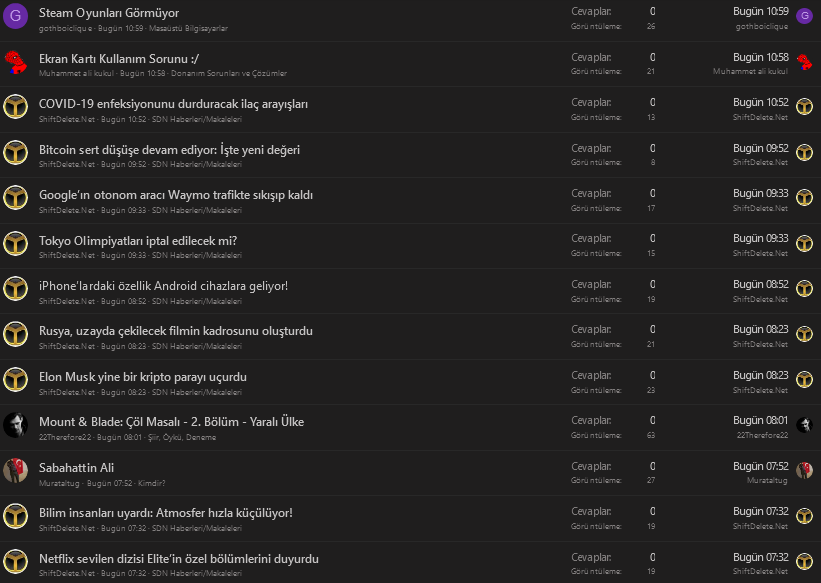Viewport: 821px width, 583px height.
Task: Click the purple G avatar beside the Steam Oyunları thread title
Action: click(x=15, y=17)
